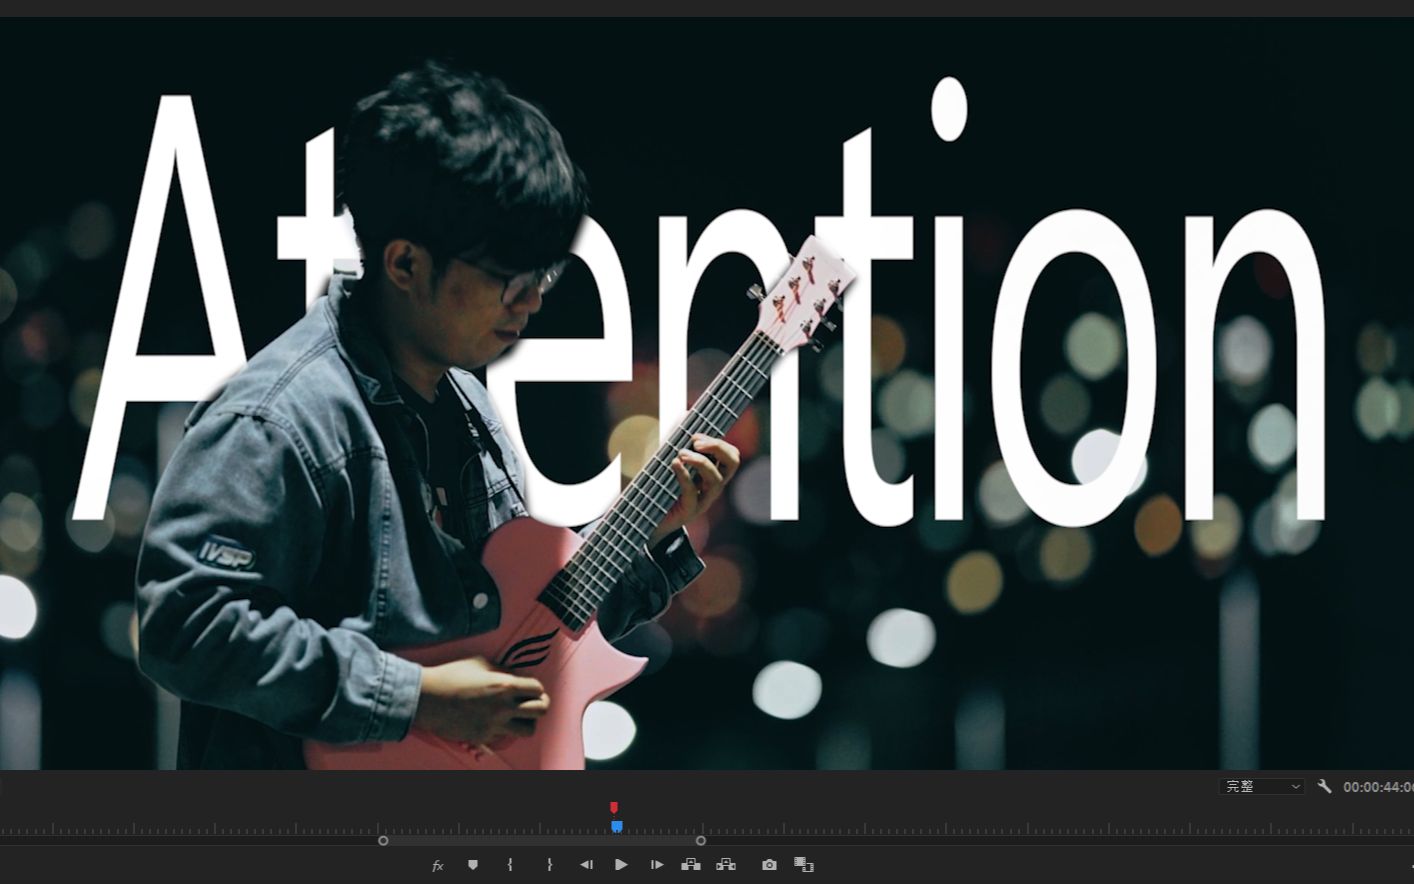Click the 00:00:44 duration timecode

[x=1377, y=787]
